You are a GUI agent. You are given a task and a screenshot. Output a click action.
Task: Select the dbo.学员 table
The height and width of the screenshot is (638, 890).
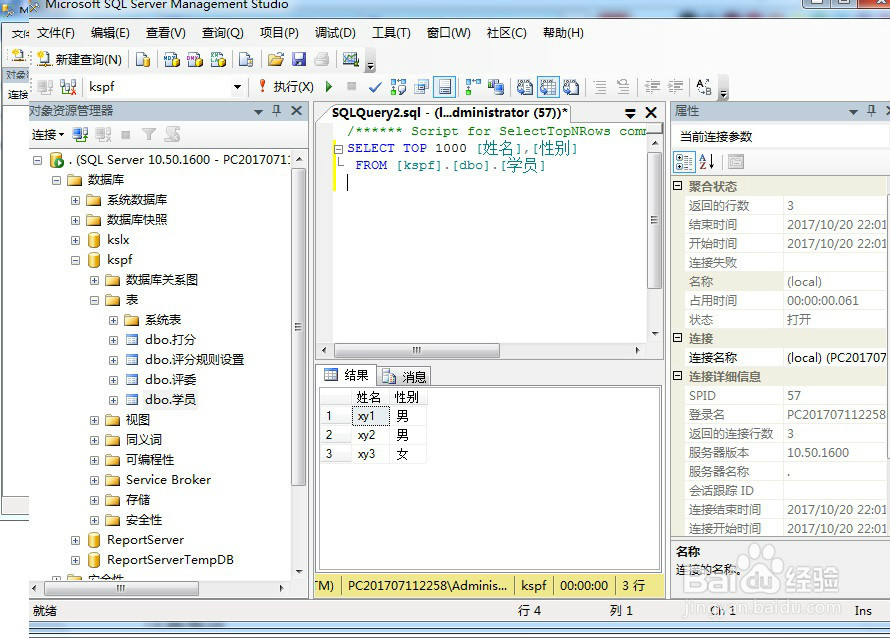pyautogui.click(x=170, y=400)
